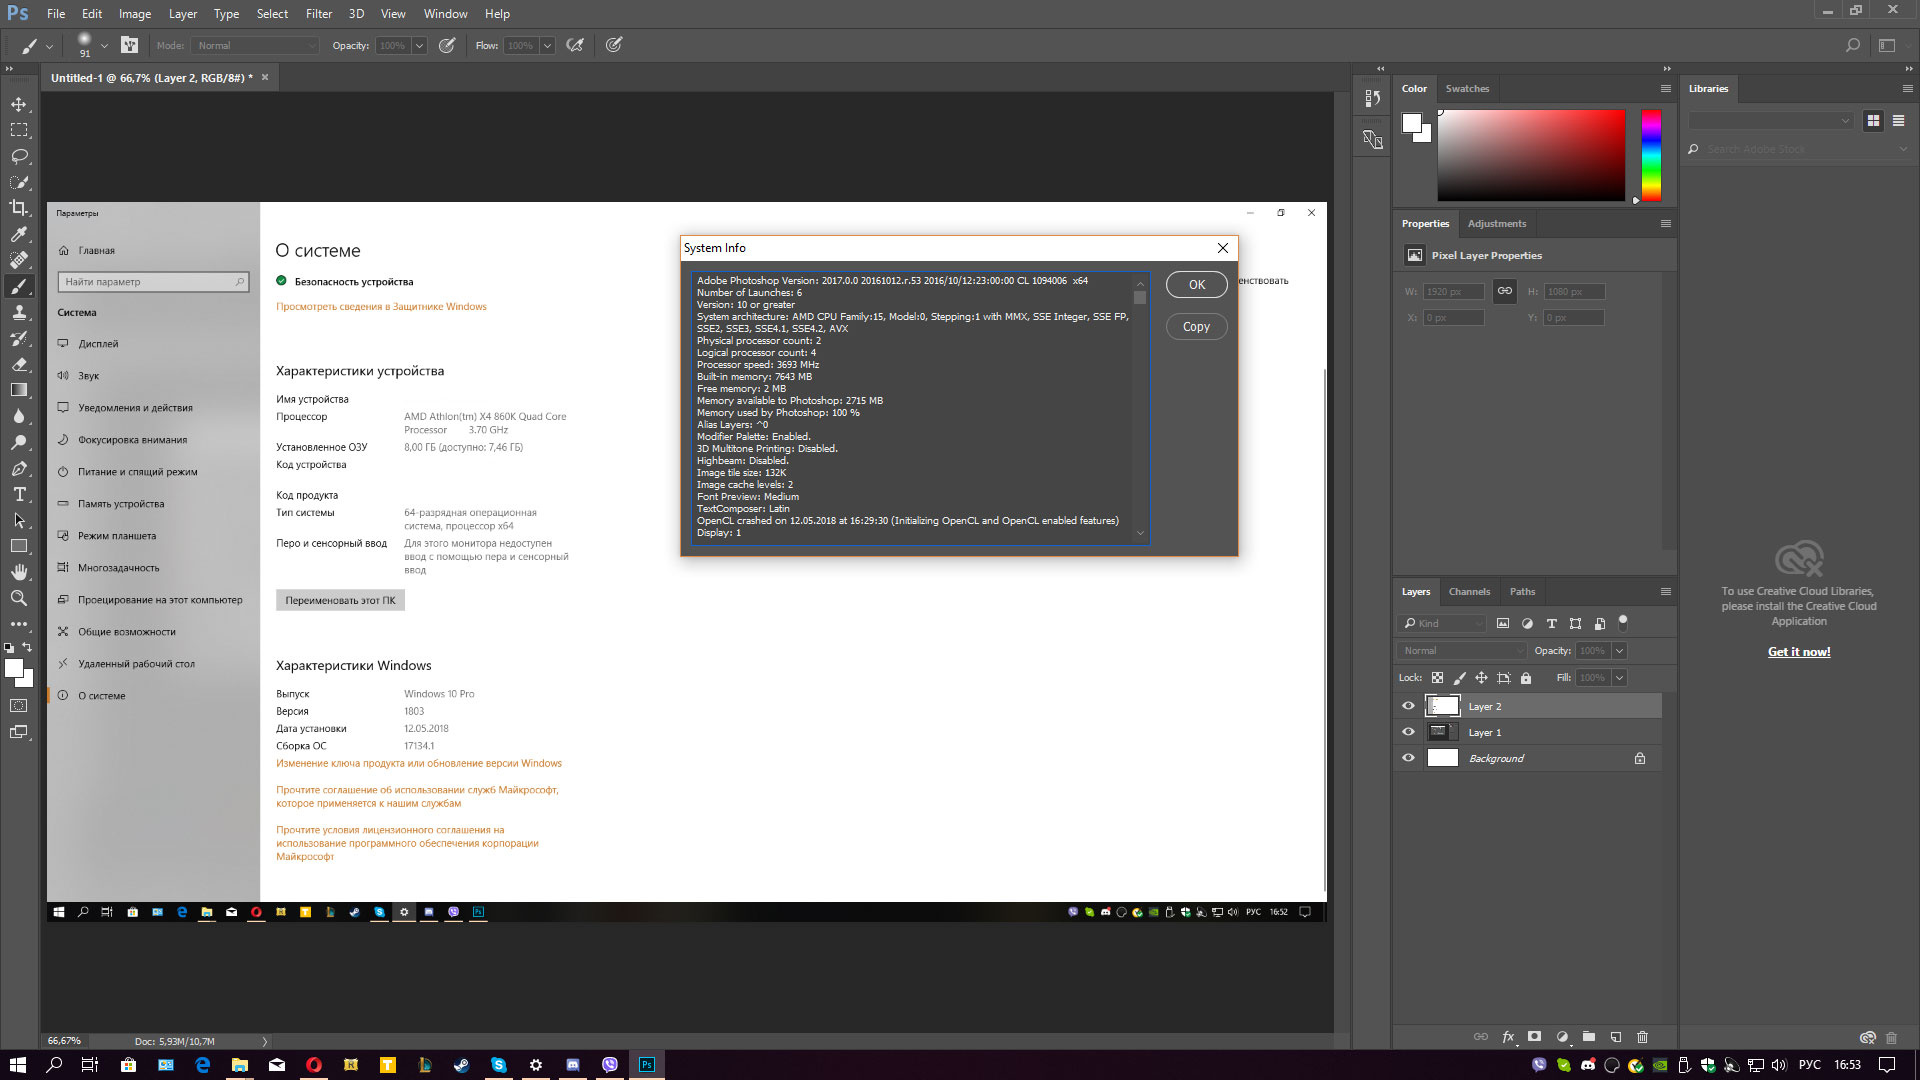The image size is (1920, 1080).
Task: Select the Blur tool
Action: tap(19, 416)
